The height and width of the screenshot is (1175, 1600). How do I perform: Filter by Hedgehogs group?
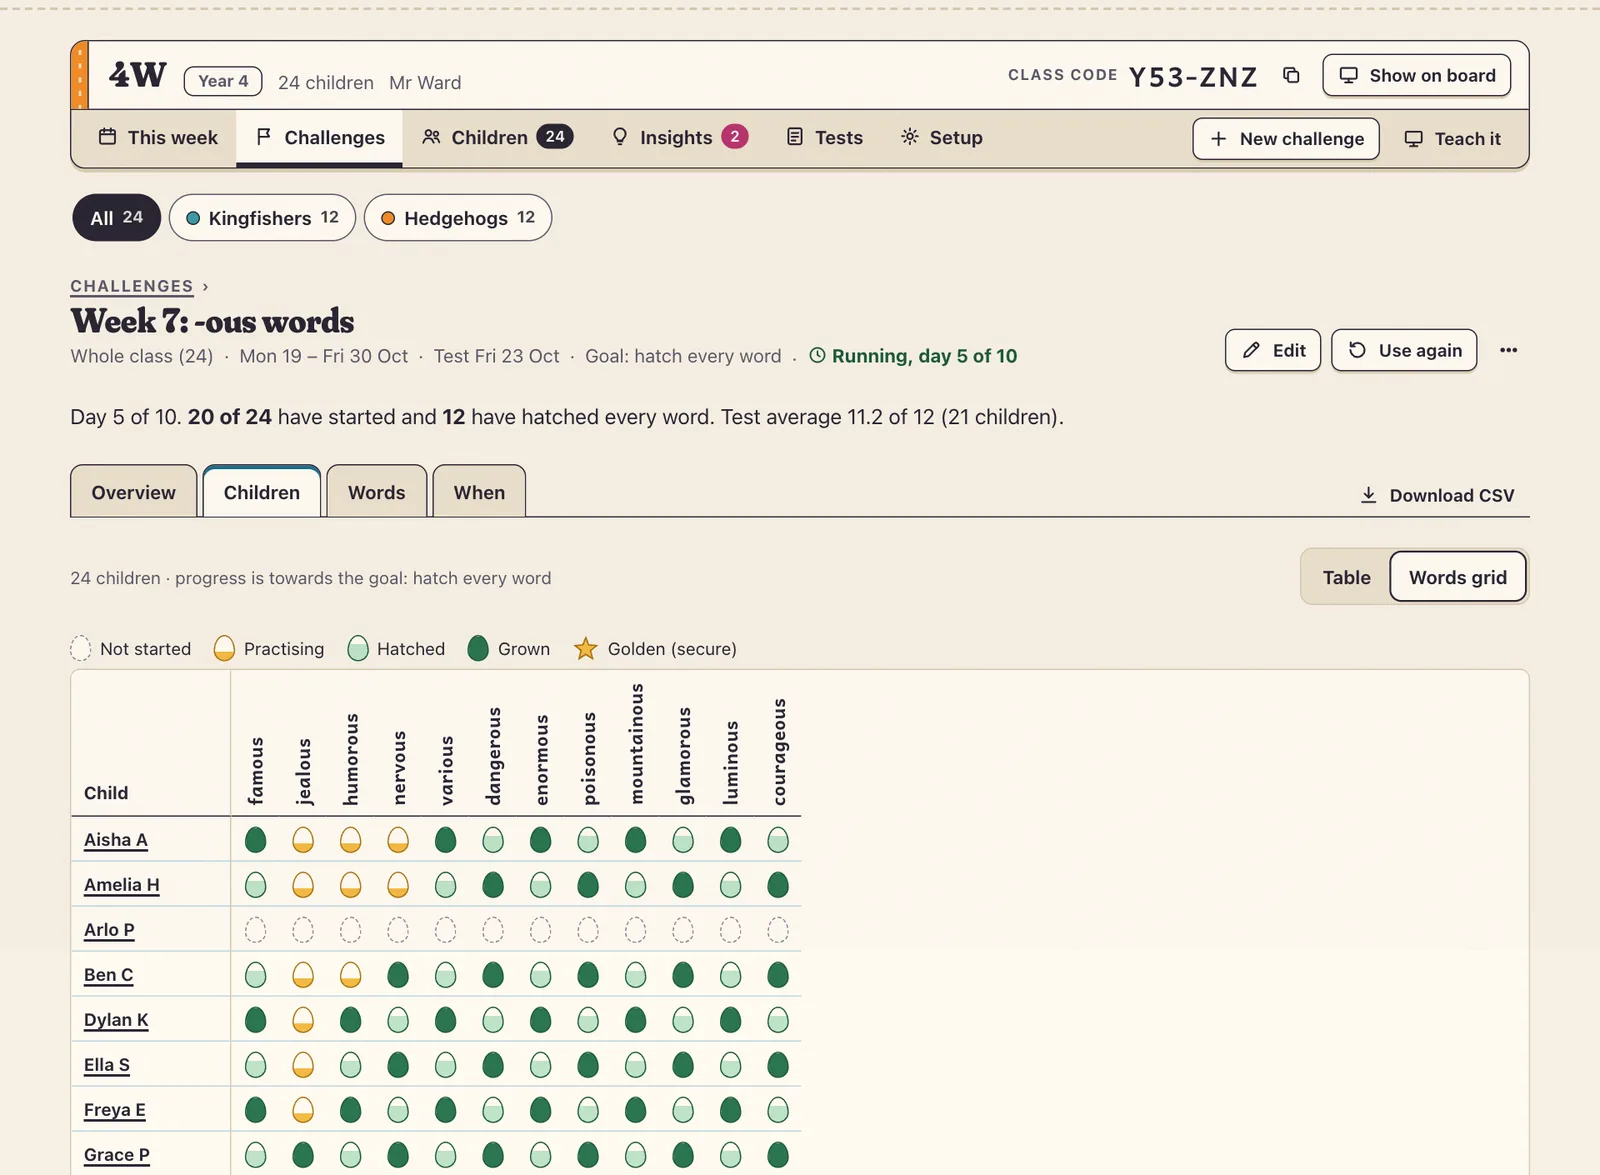pos(458,218)
